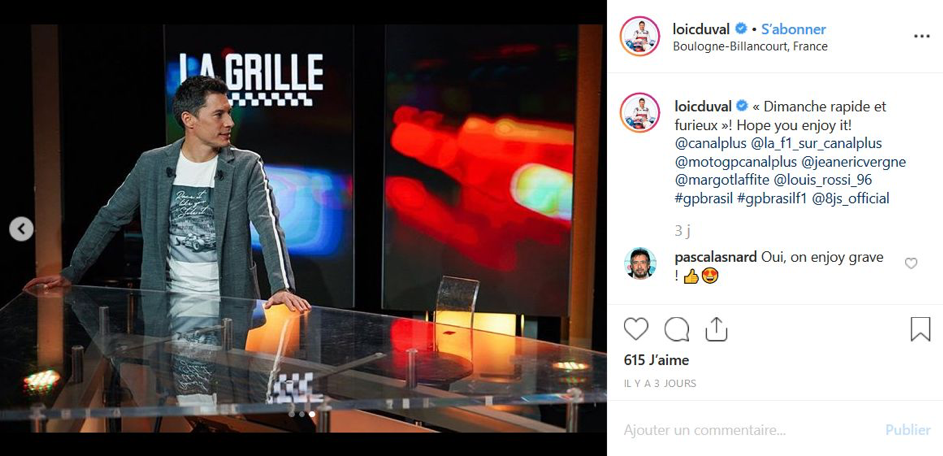Go to the previous photo with left arrow

(22, 229)
